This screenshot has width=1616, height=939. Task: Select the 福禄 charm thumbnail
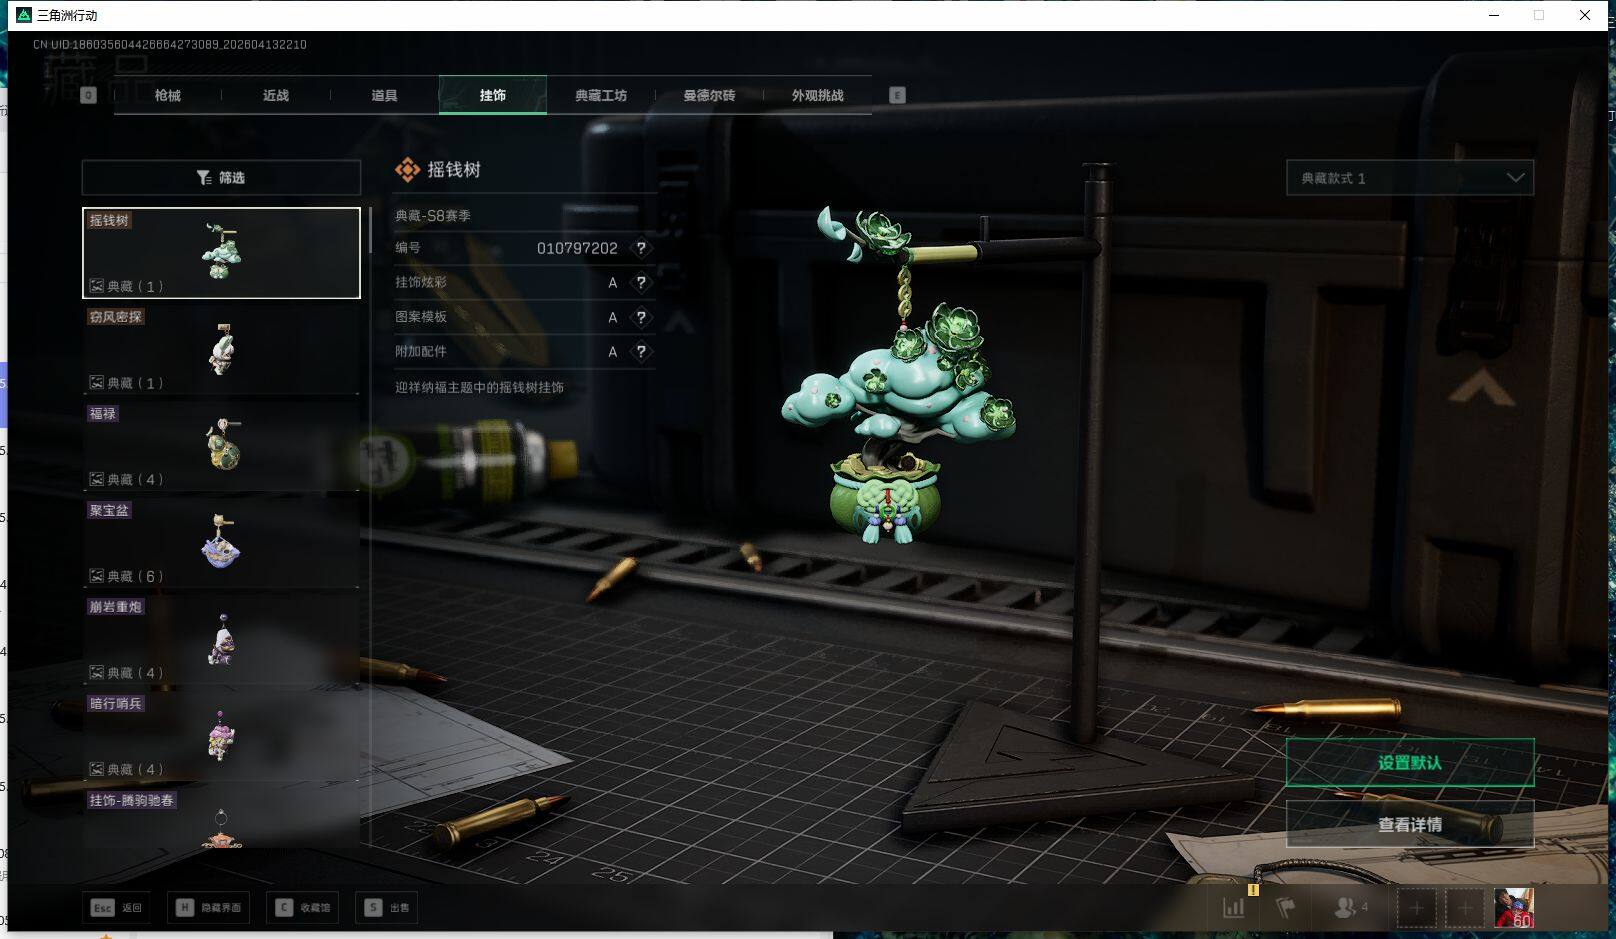click(x=221, y=445)
